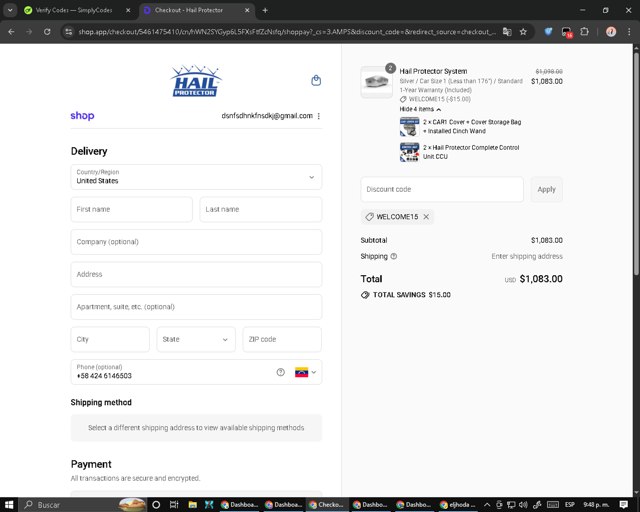
Task: Open the Windows Start menu
Action: coord(9,505)
